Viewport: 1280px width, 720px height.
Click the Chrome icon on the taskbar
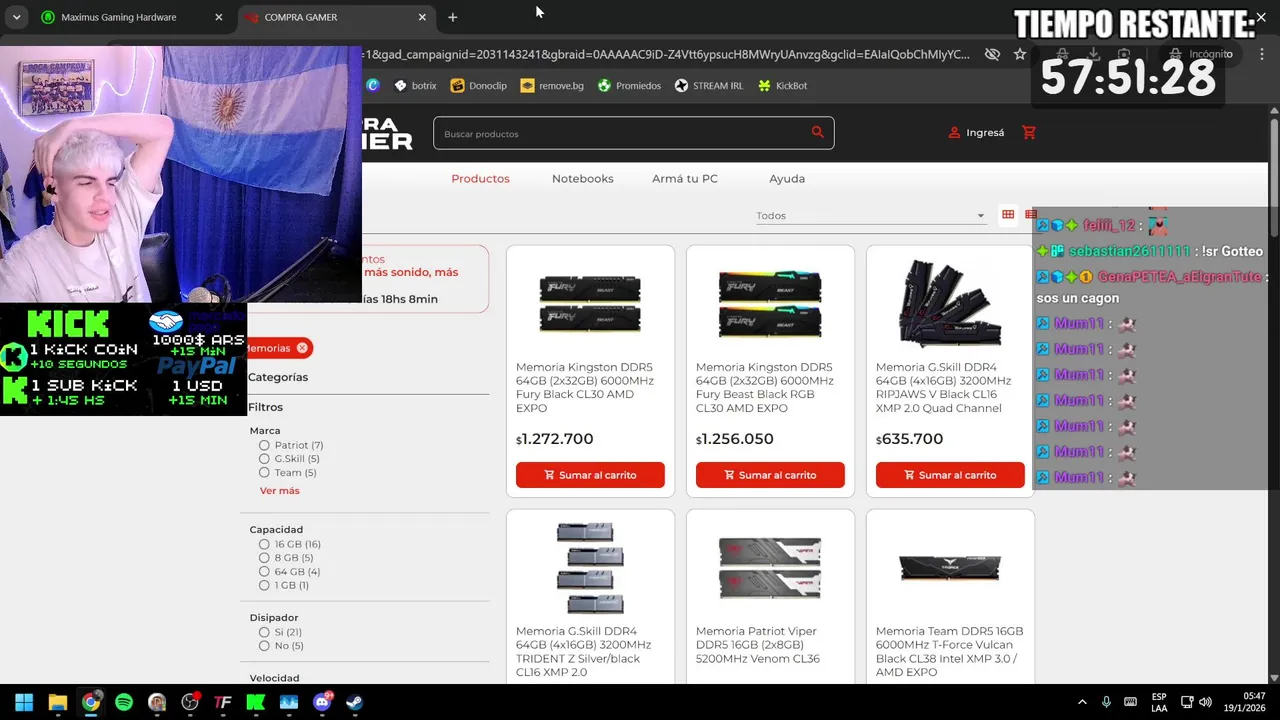pyautogui.click(x=91, y=702)
